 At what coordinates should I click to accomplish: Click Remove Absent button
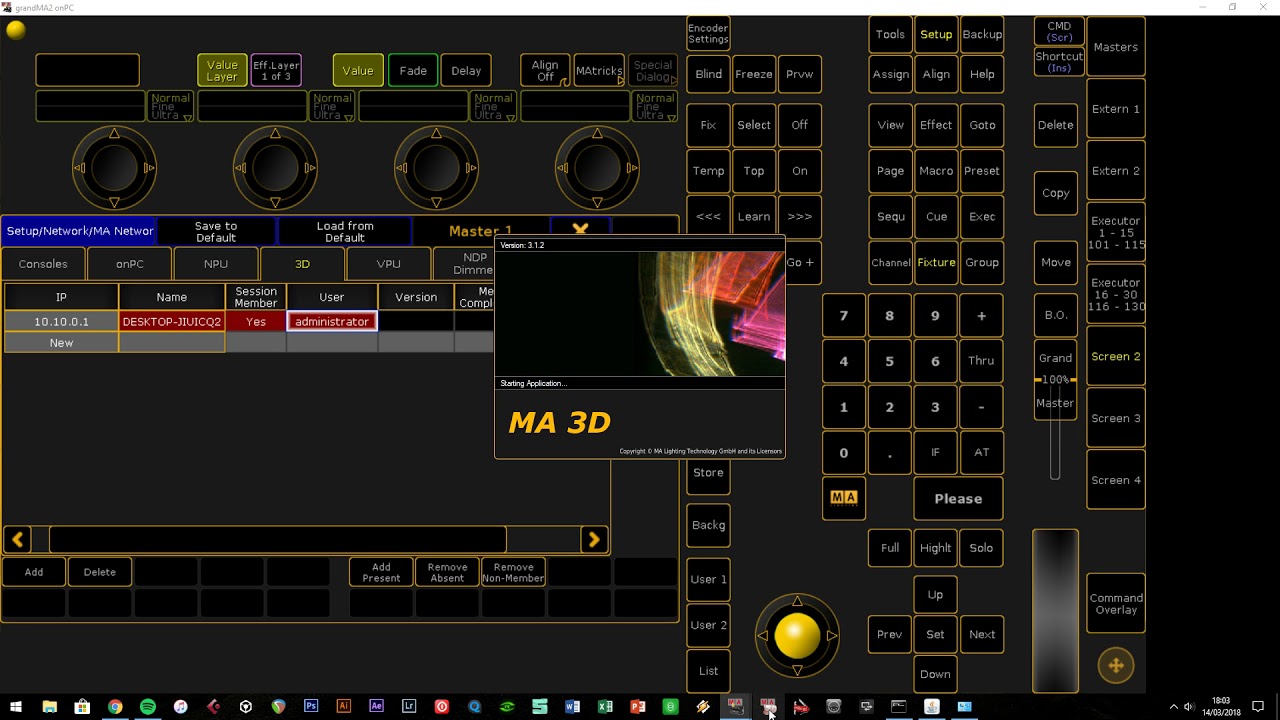(447, 572)
